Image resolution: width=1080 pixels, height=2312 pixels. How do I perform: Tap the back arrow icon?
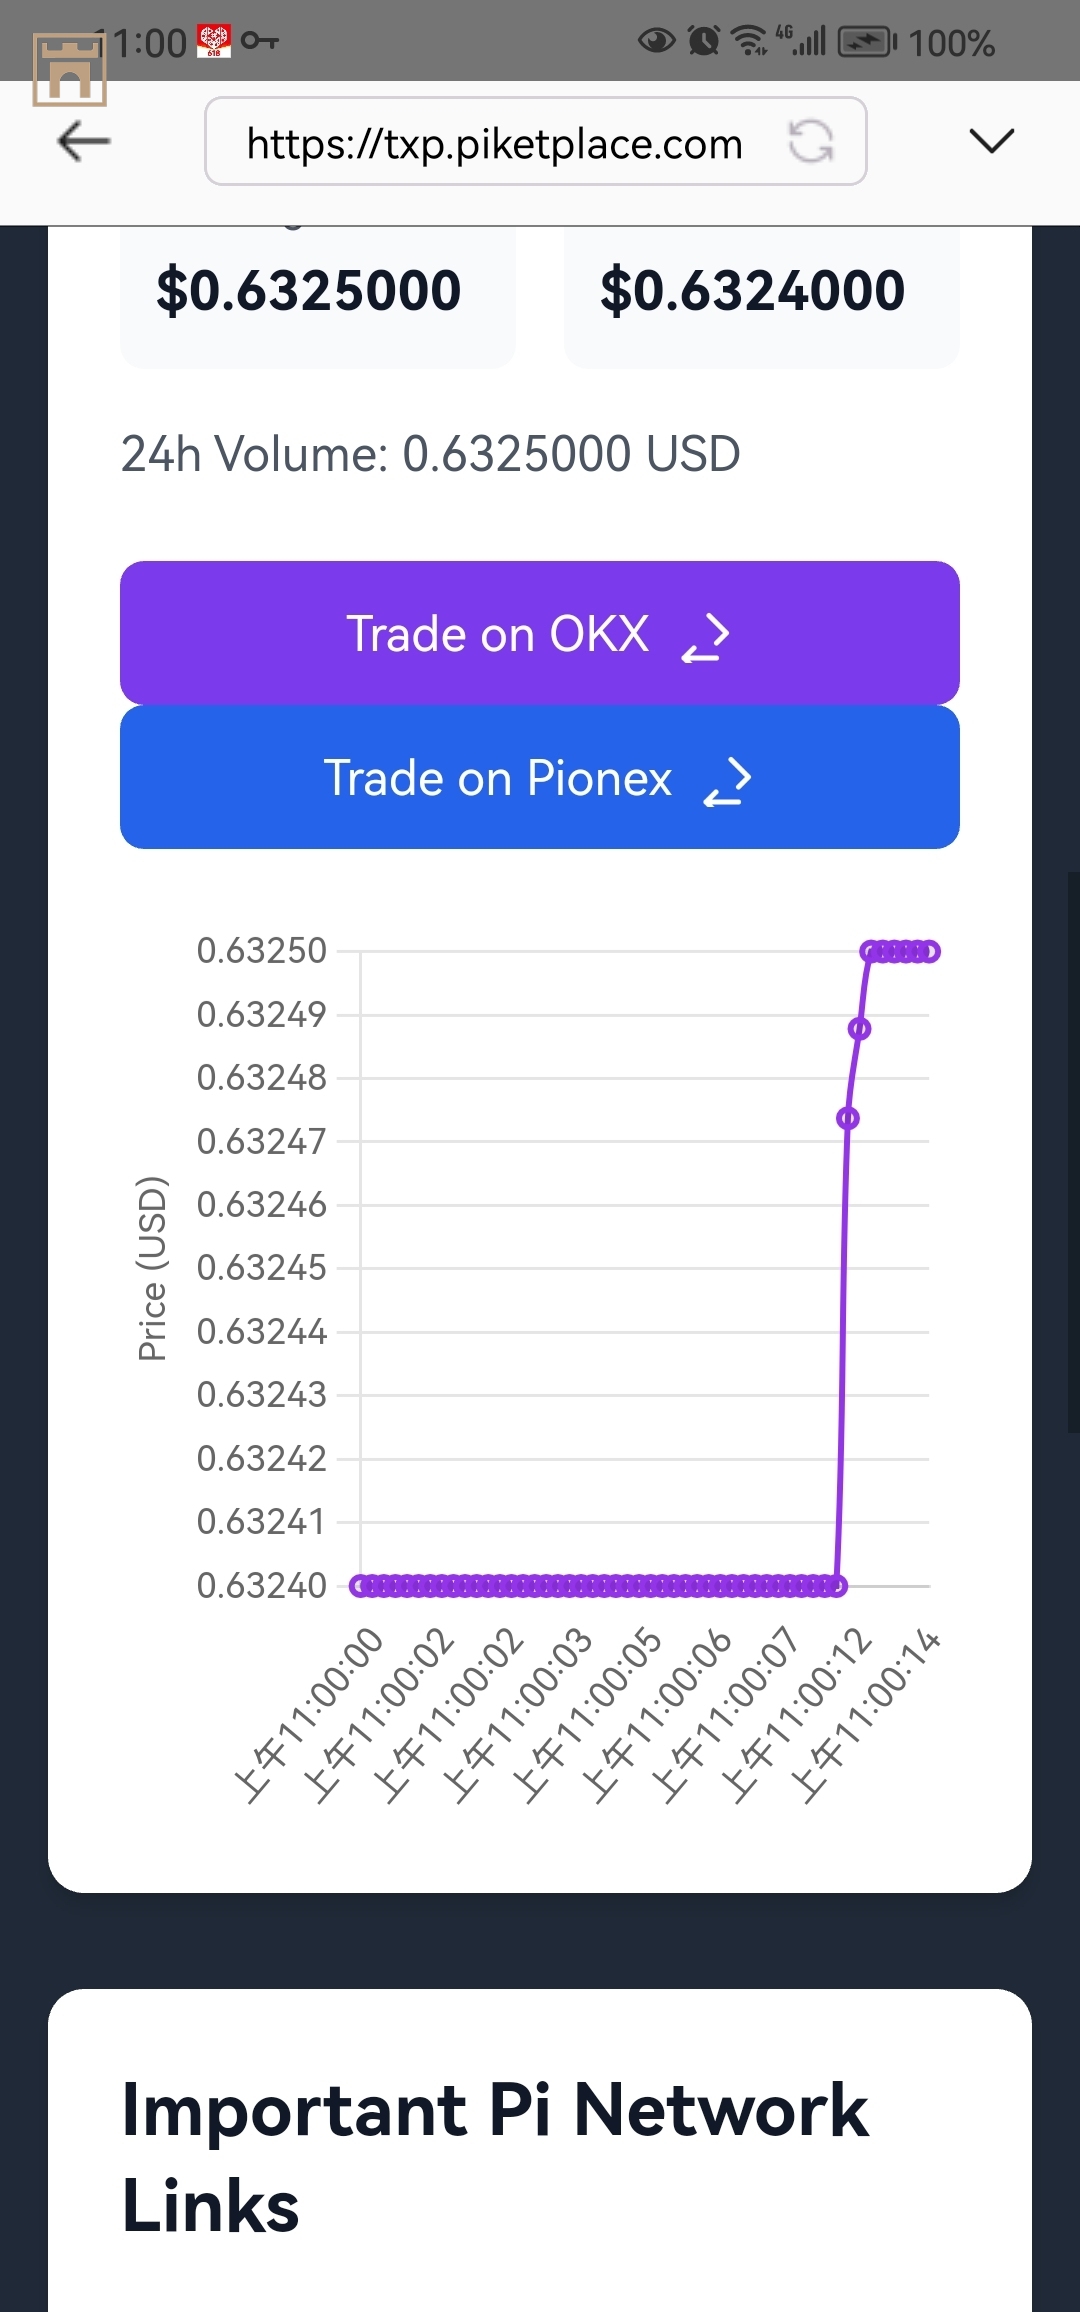point(84,141)
